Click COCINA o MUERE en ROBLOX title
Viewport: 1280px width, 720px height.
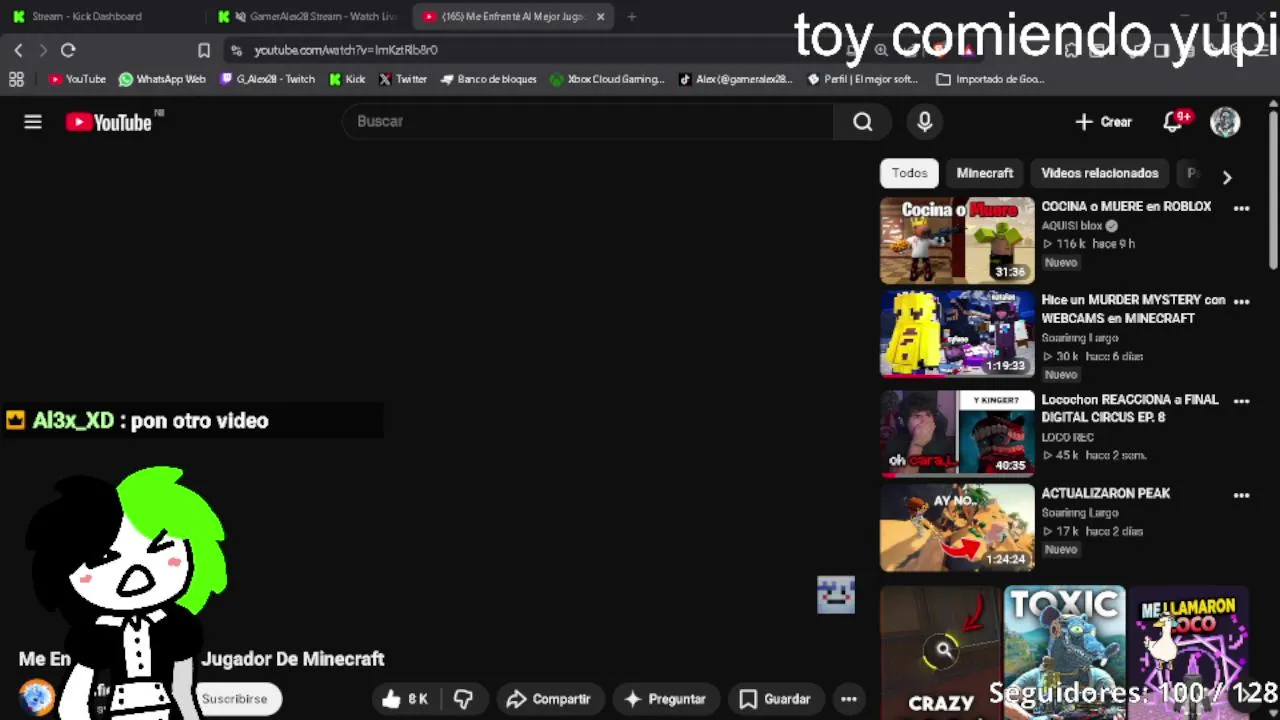pos(1126,206)
